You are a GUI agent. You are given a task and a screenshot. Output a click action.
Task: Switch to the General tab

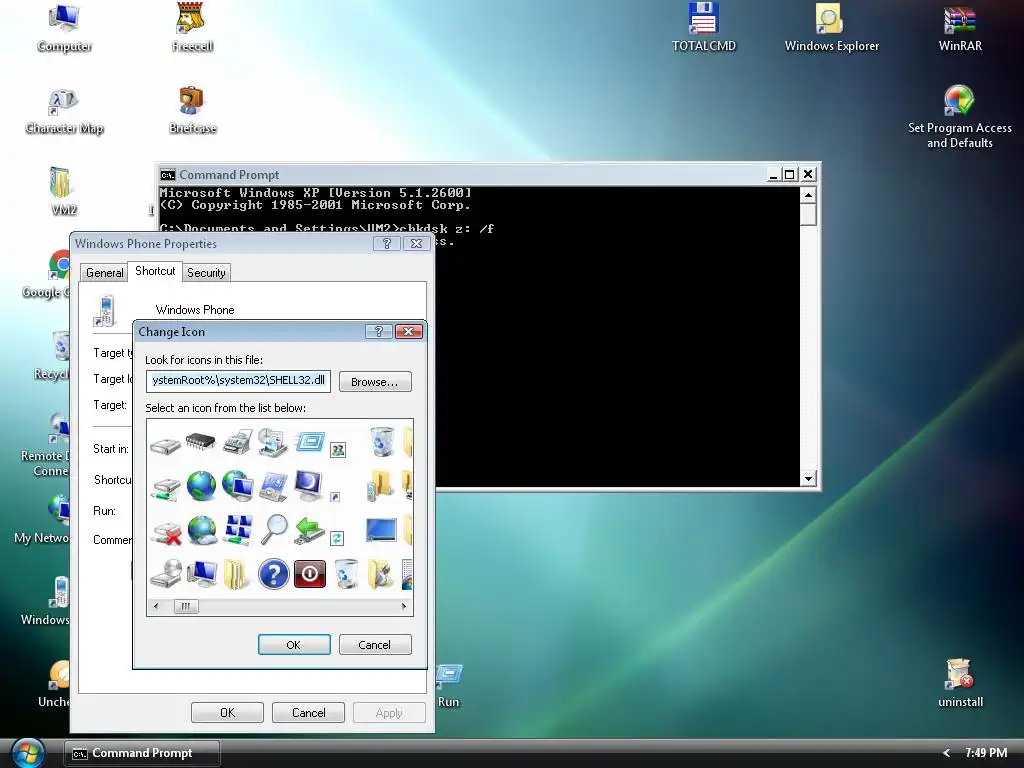104,272
